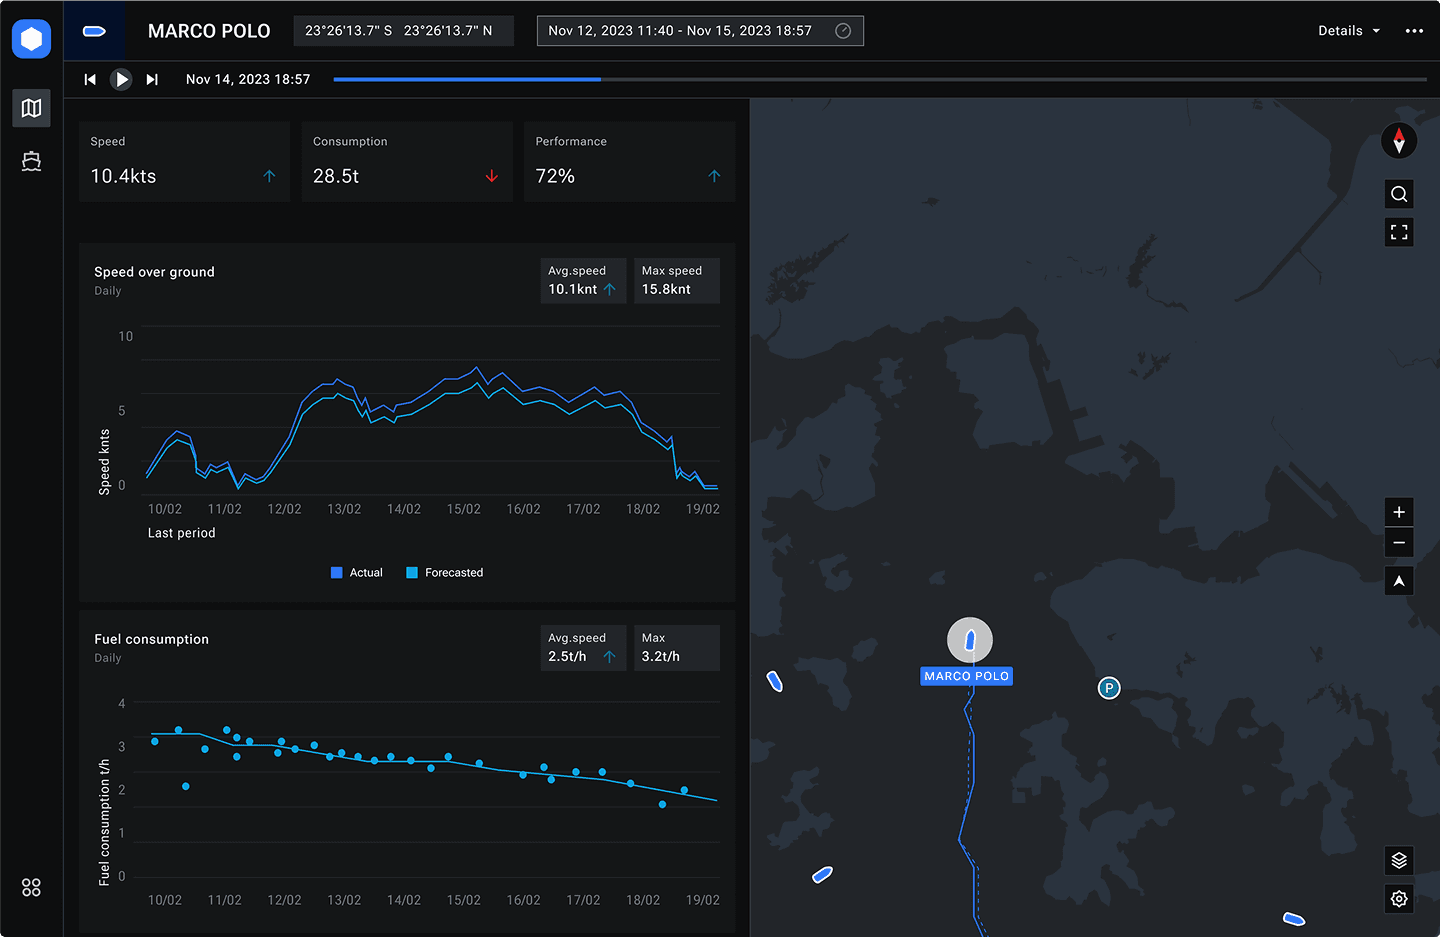Click Fuel consumption chart title
Screen dimensions: 1441x937
151,639
